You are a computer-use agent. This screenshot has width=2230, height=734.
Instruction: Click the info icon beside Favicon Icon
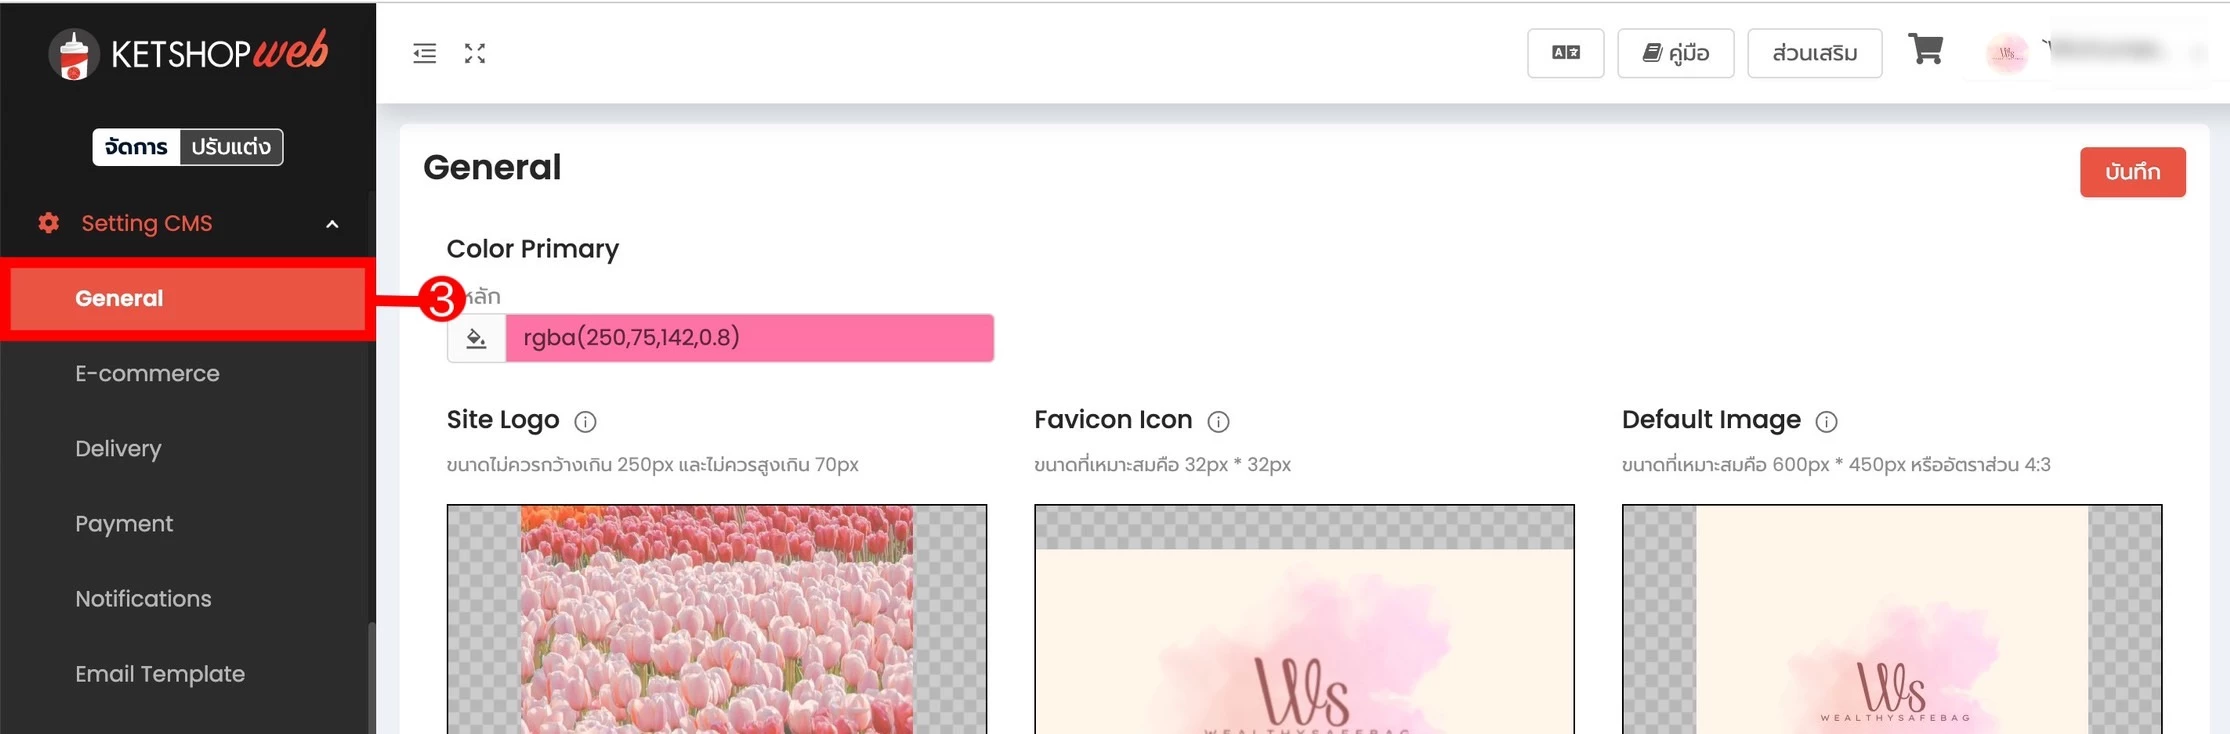tap(1218, 422)
